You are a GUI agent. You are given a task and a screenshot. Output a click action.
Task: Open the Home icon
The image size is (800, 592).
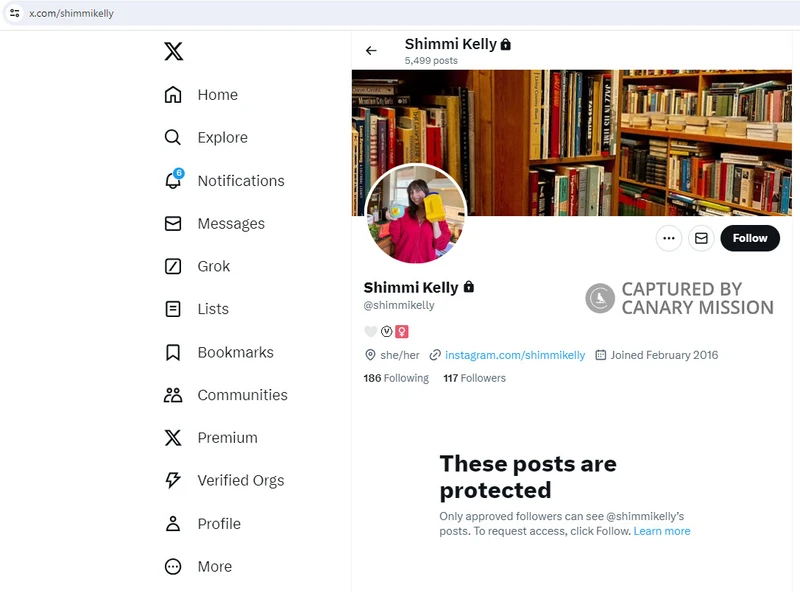coord(173,94)
